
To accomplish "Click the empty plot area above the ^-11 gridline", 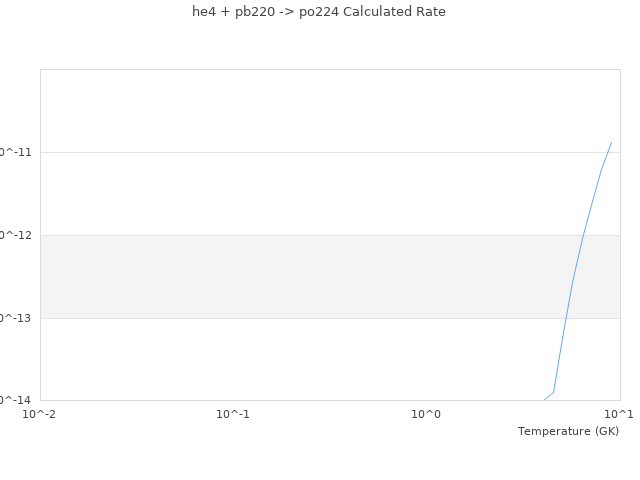I will pyautogui.click(x=300, y=110).
